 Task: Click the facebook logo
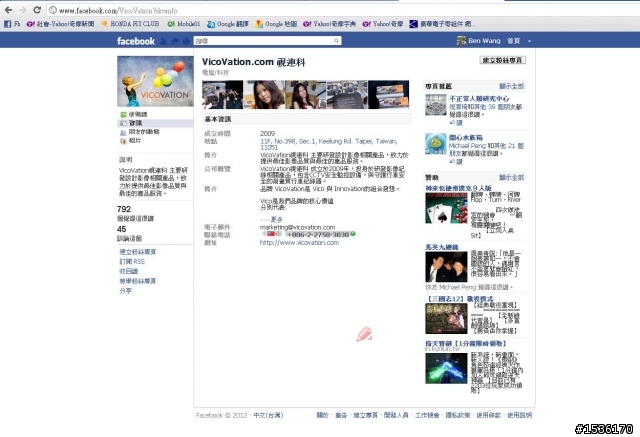point(136,41)
